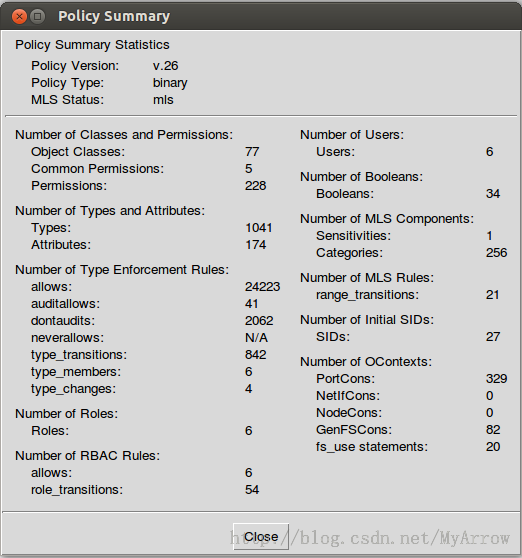This screenshot has width=522, height=558.
Task: Click the type_transitions label
Action: pos(79,355)
